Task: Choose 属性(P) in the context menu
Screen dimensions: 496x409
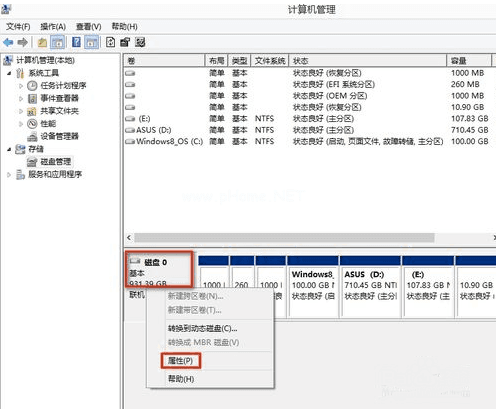Action: click(180, 361)
